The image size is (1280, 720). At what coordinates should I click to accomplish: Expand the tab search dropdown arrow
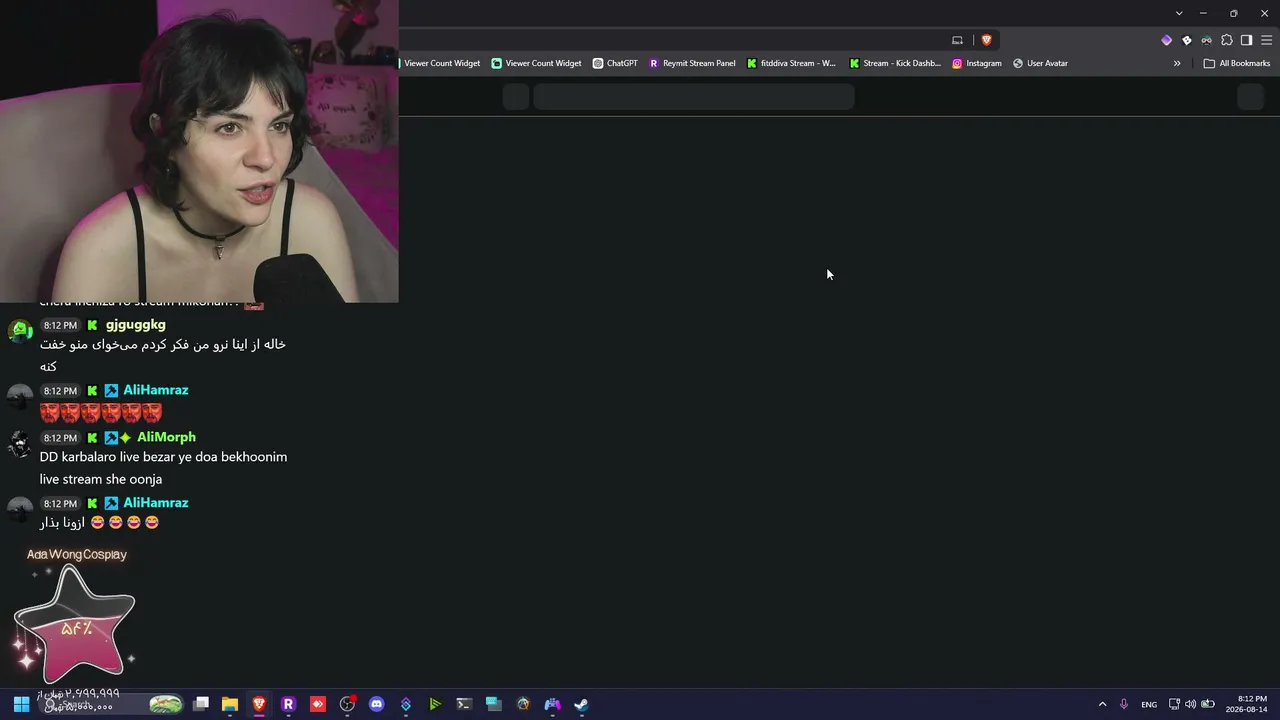[1179, 13]
